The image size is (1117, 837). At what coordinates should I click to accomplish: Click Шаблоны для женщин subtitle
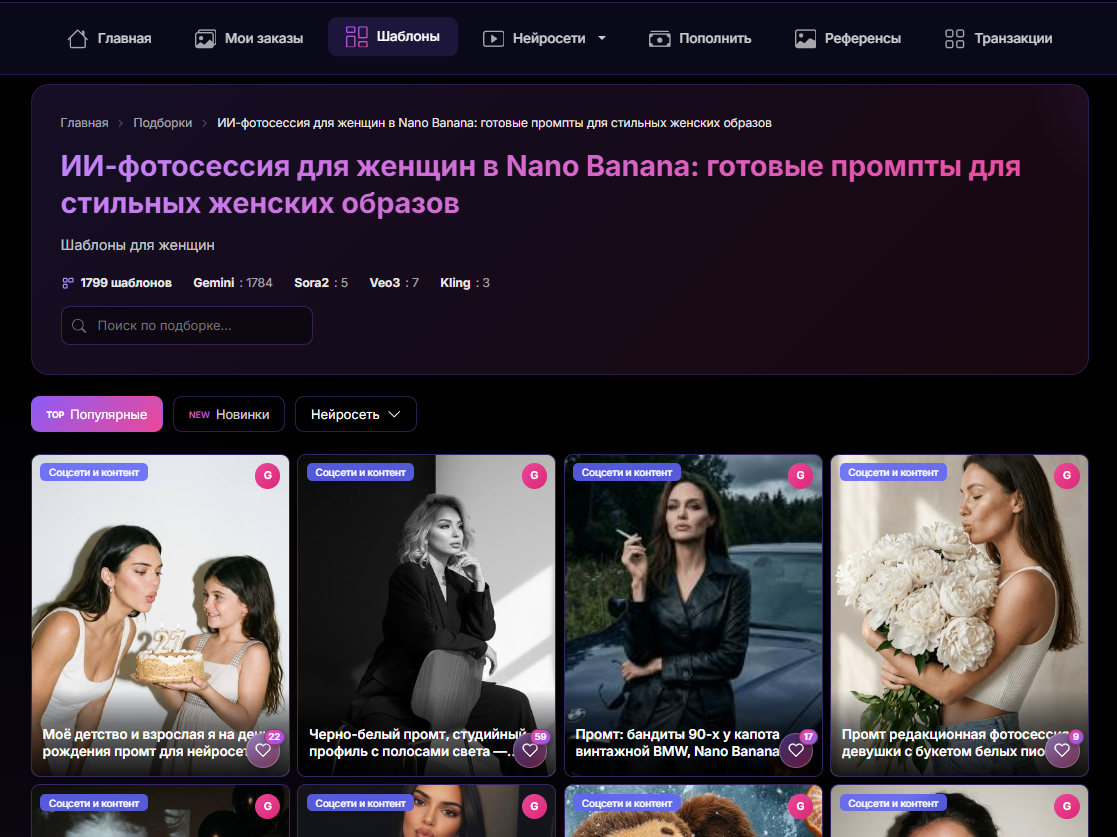tap(137, 245)
